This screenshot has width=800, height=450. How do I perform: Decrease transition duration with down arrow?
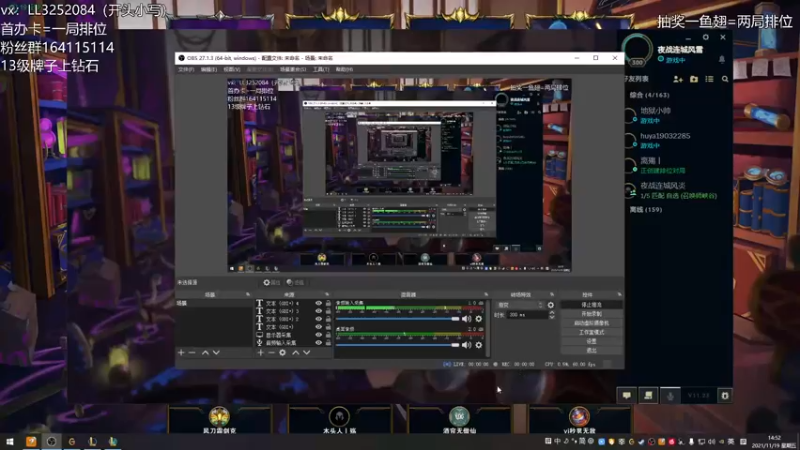tap(552, 317)
